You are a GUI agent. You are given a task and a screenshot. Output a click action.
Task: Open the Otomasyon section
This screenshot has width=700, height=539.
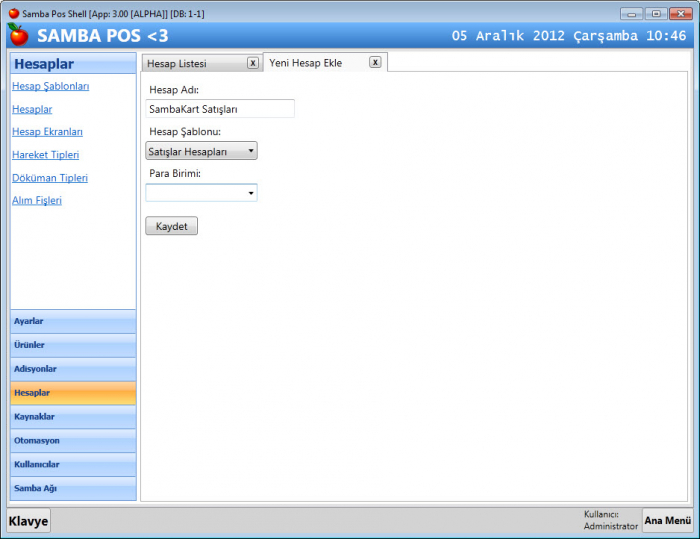click(73, 440)
